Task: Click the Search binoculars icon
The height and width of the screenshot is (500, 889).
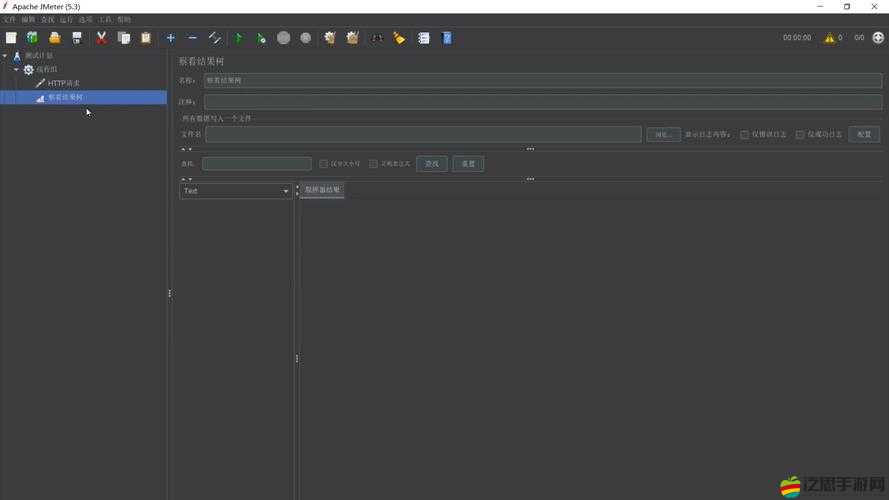Action: [377, 38]
